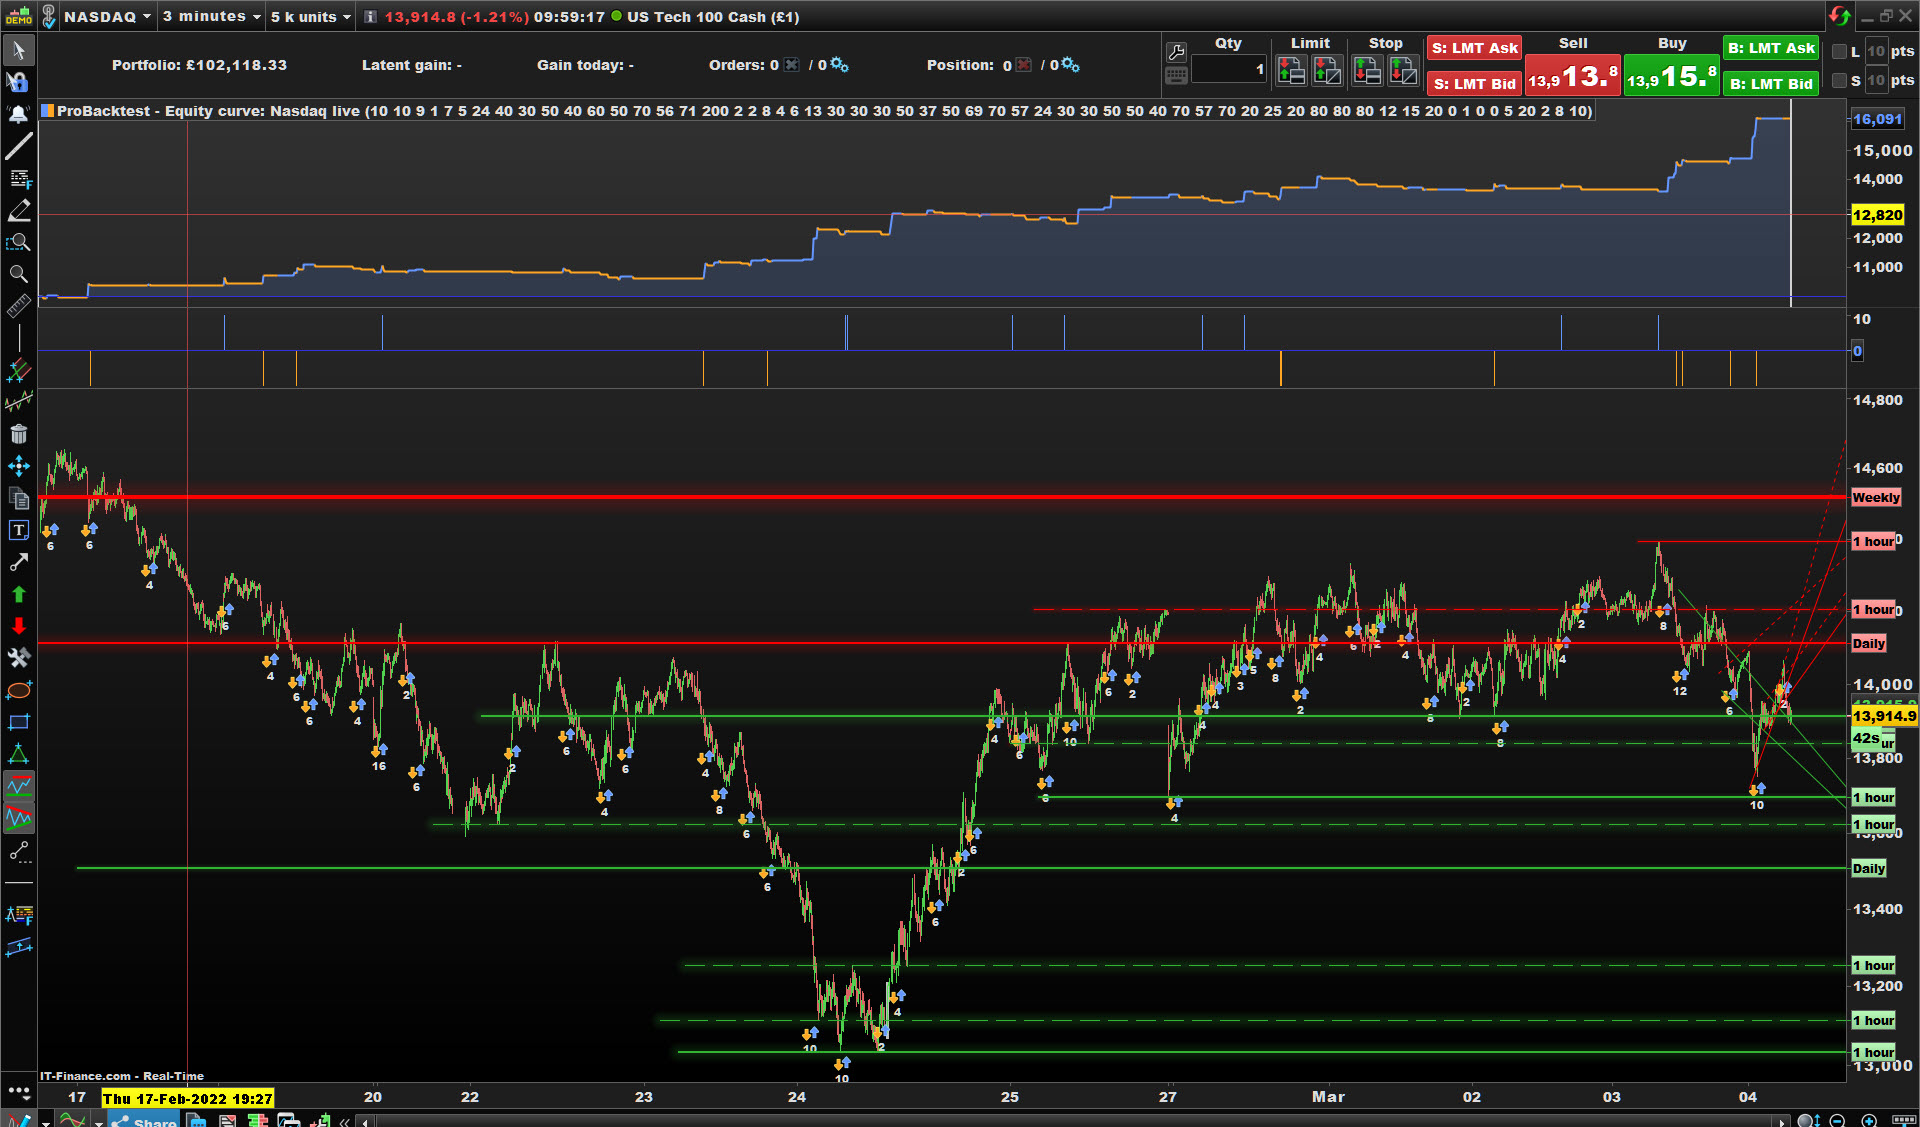Select the text annotation tool
The image size is (1920, 1127).
(18, 530)
